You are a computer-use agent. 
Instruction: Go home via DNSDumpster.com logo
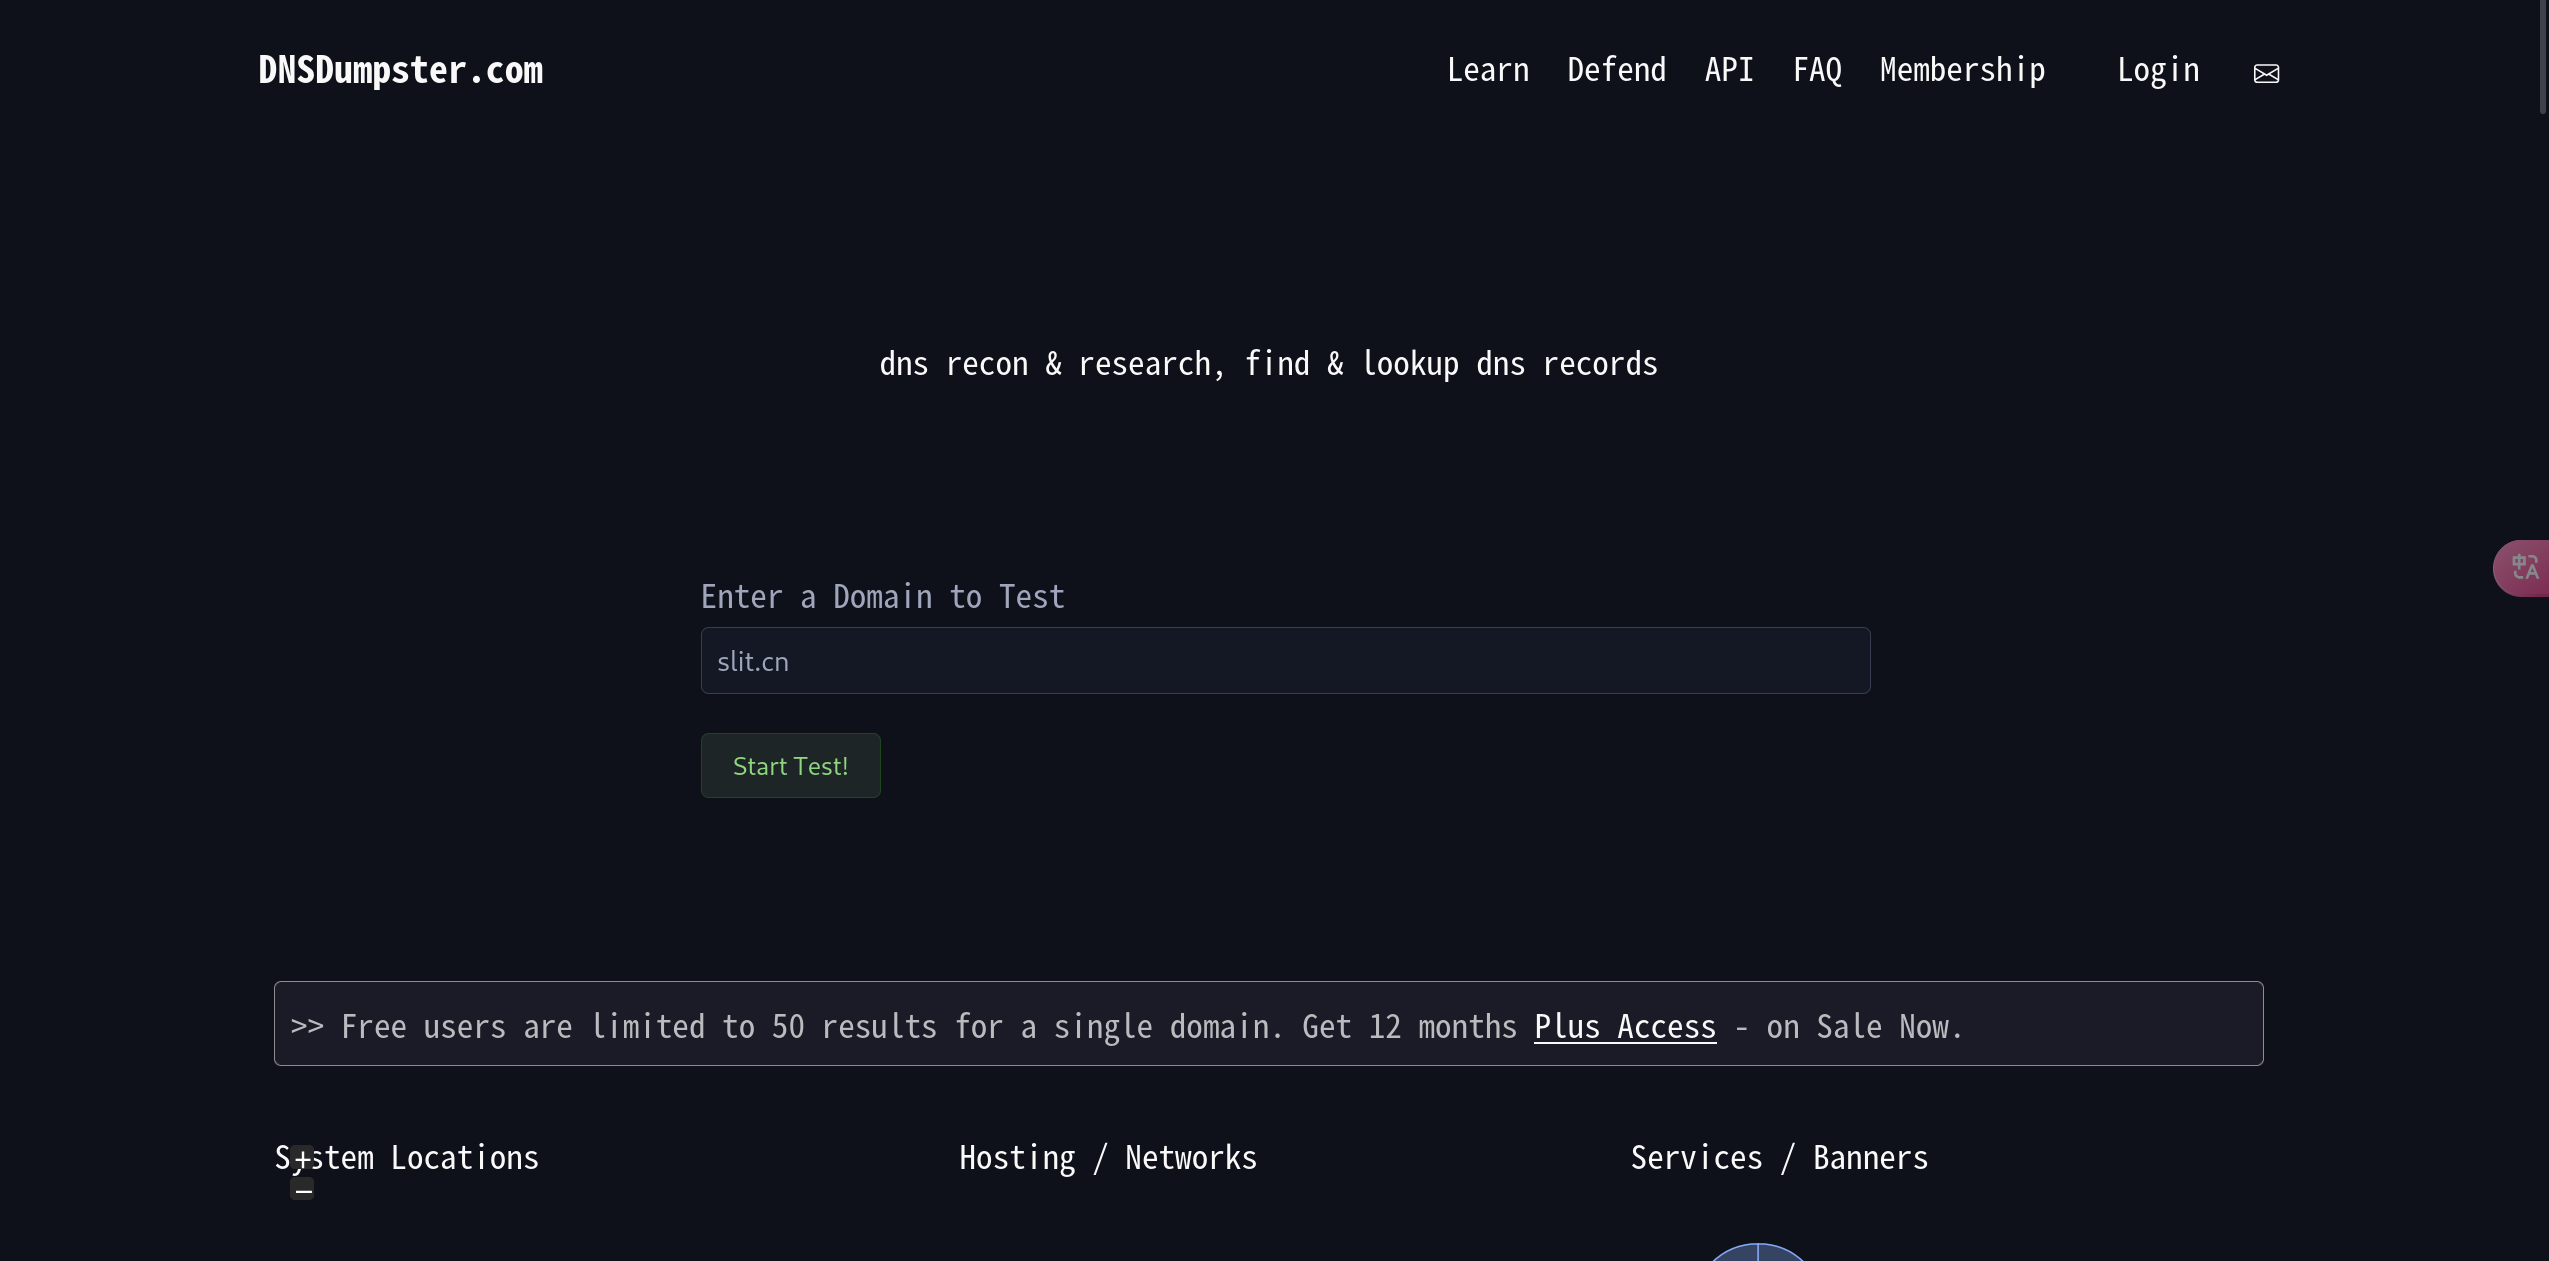[x=400, y=70]
